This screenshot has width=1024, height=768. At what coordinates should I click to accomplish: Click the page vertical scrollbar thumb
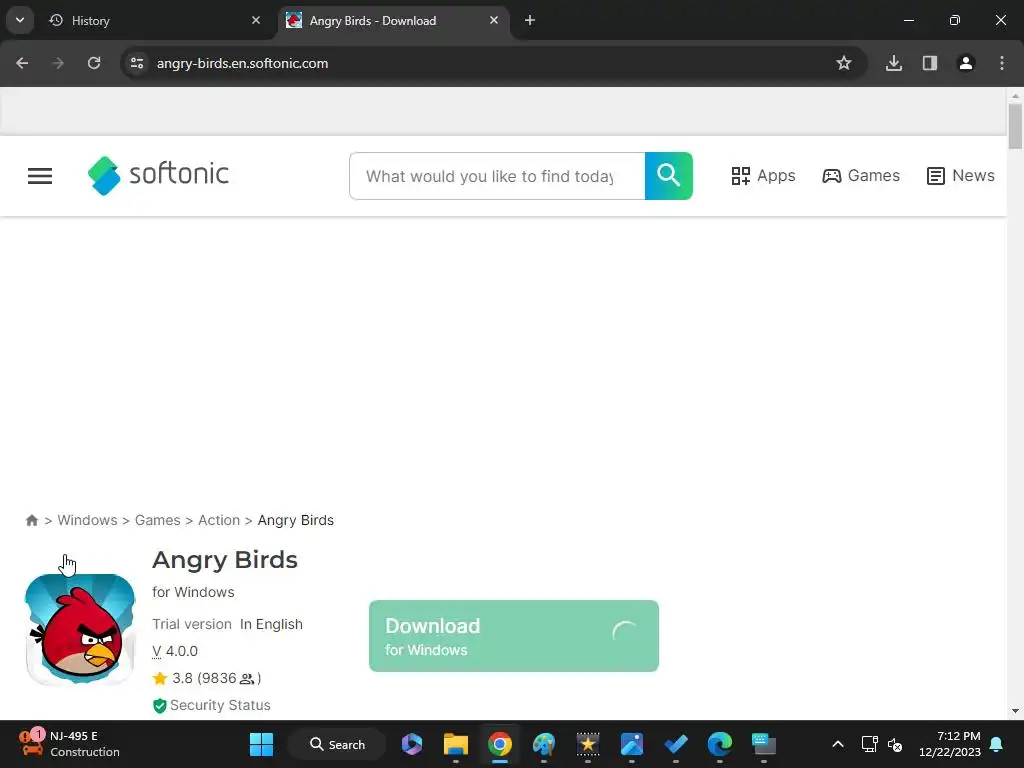click(x=1015, y=127)
